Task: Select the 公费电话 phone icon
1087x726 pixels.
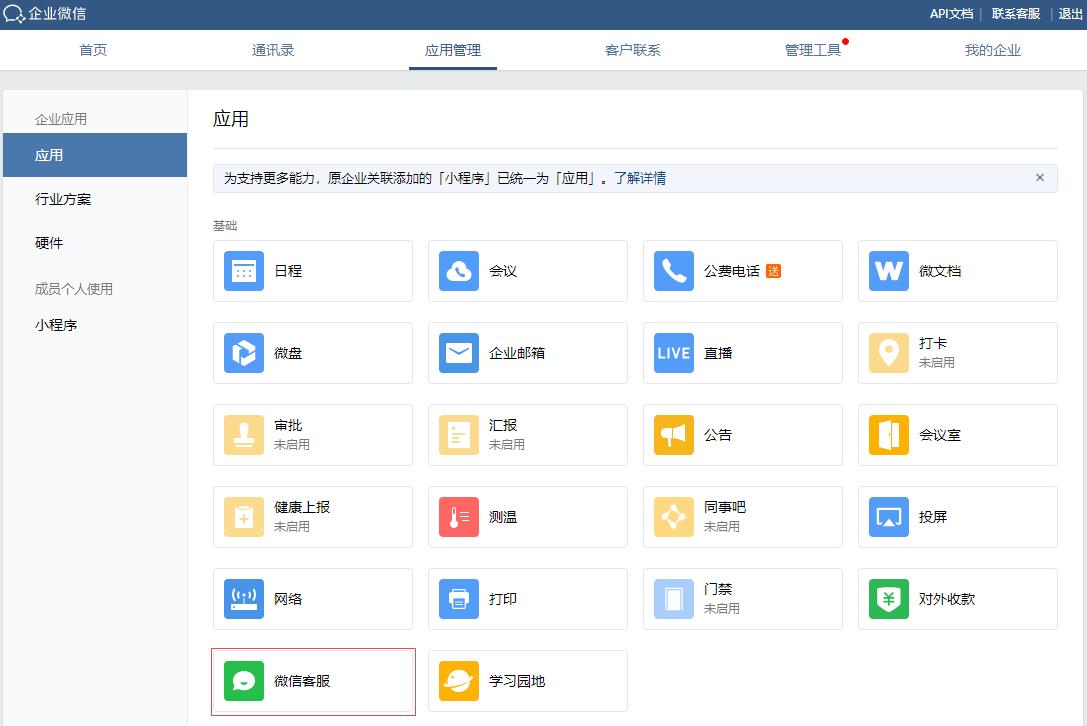Action: click(674, 271)
